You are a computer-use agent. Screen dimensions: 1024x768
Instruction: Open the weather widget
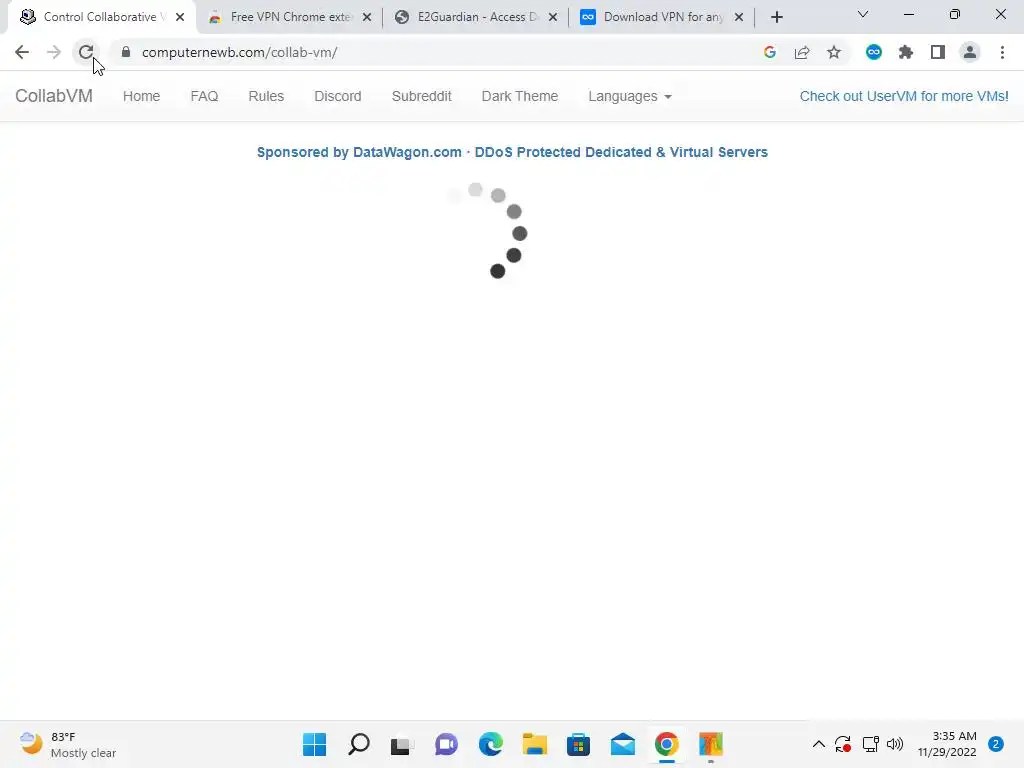coord(68,744)
